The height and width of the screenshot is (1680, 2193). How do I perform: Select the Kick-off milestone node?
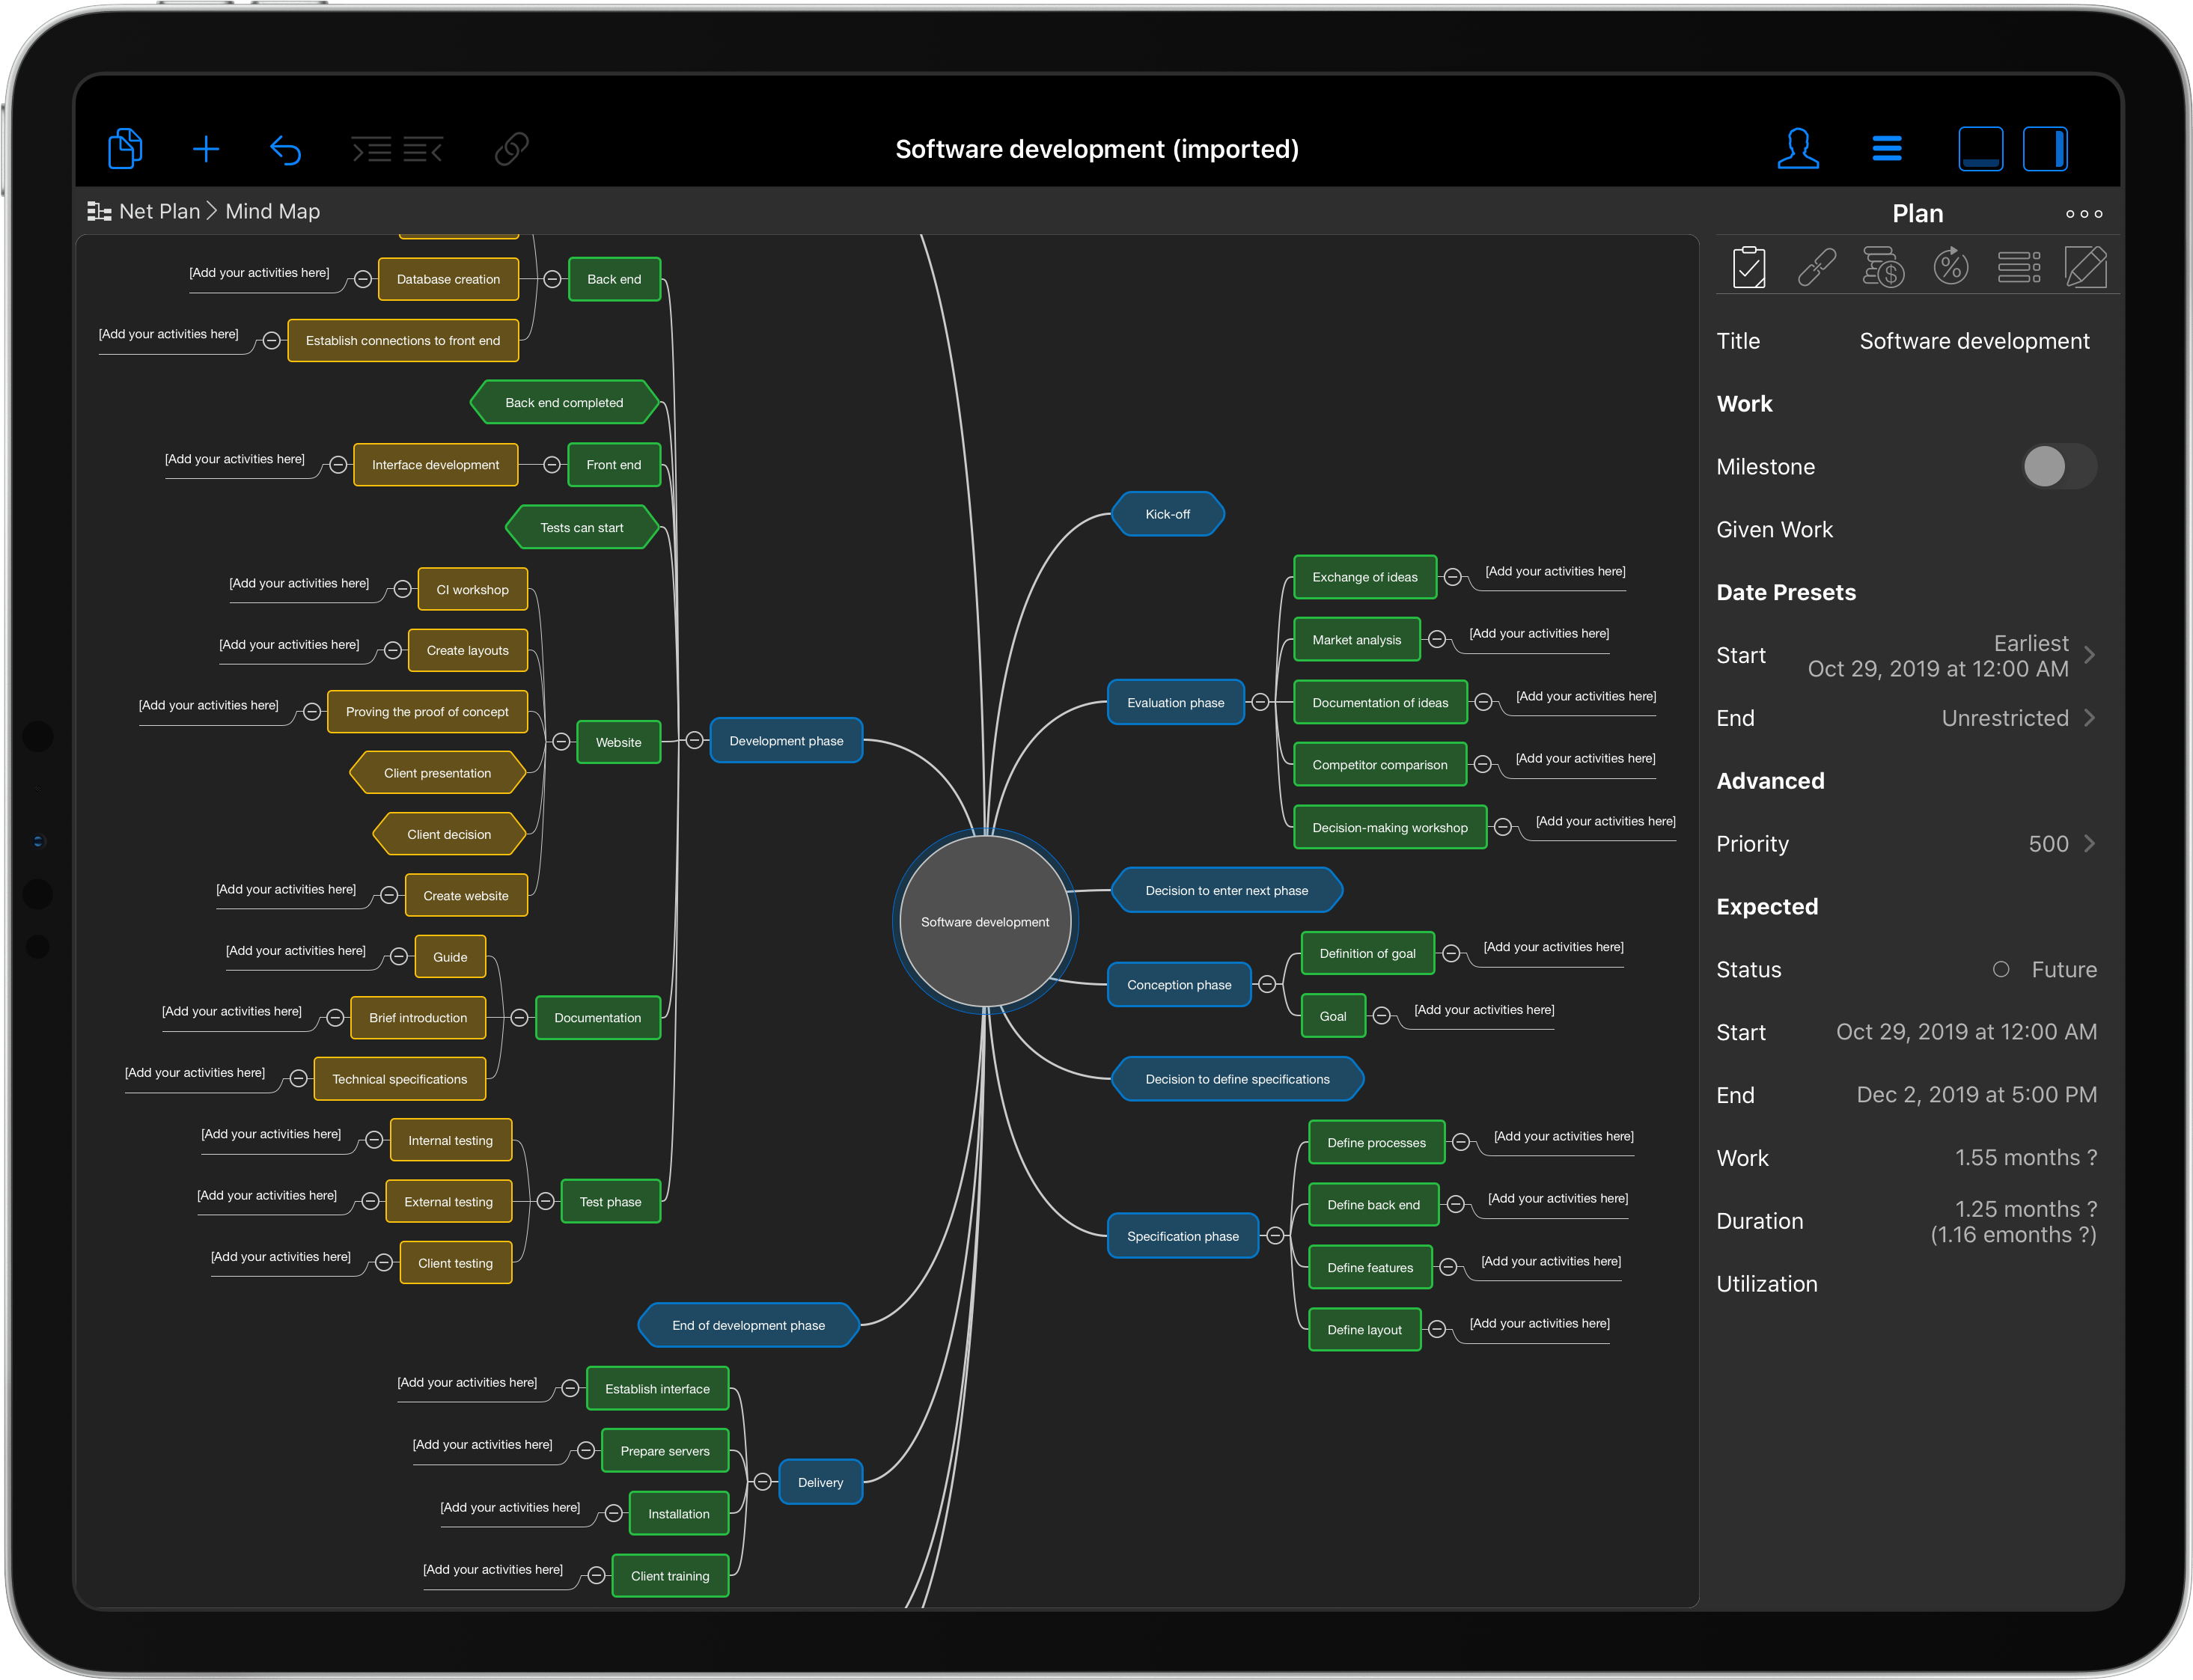click(1167, 514)
